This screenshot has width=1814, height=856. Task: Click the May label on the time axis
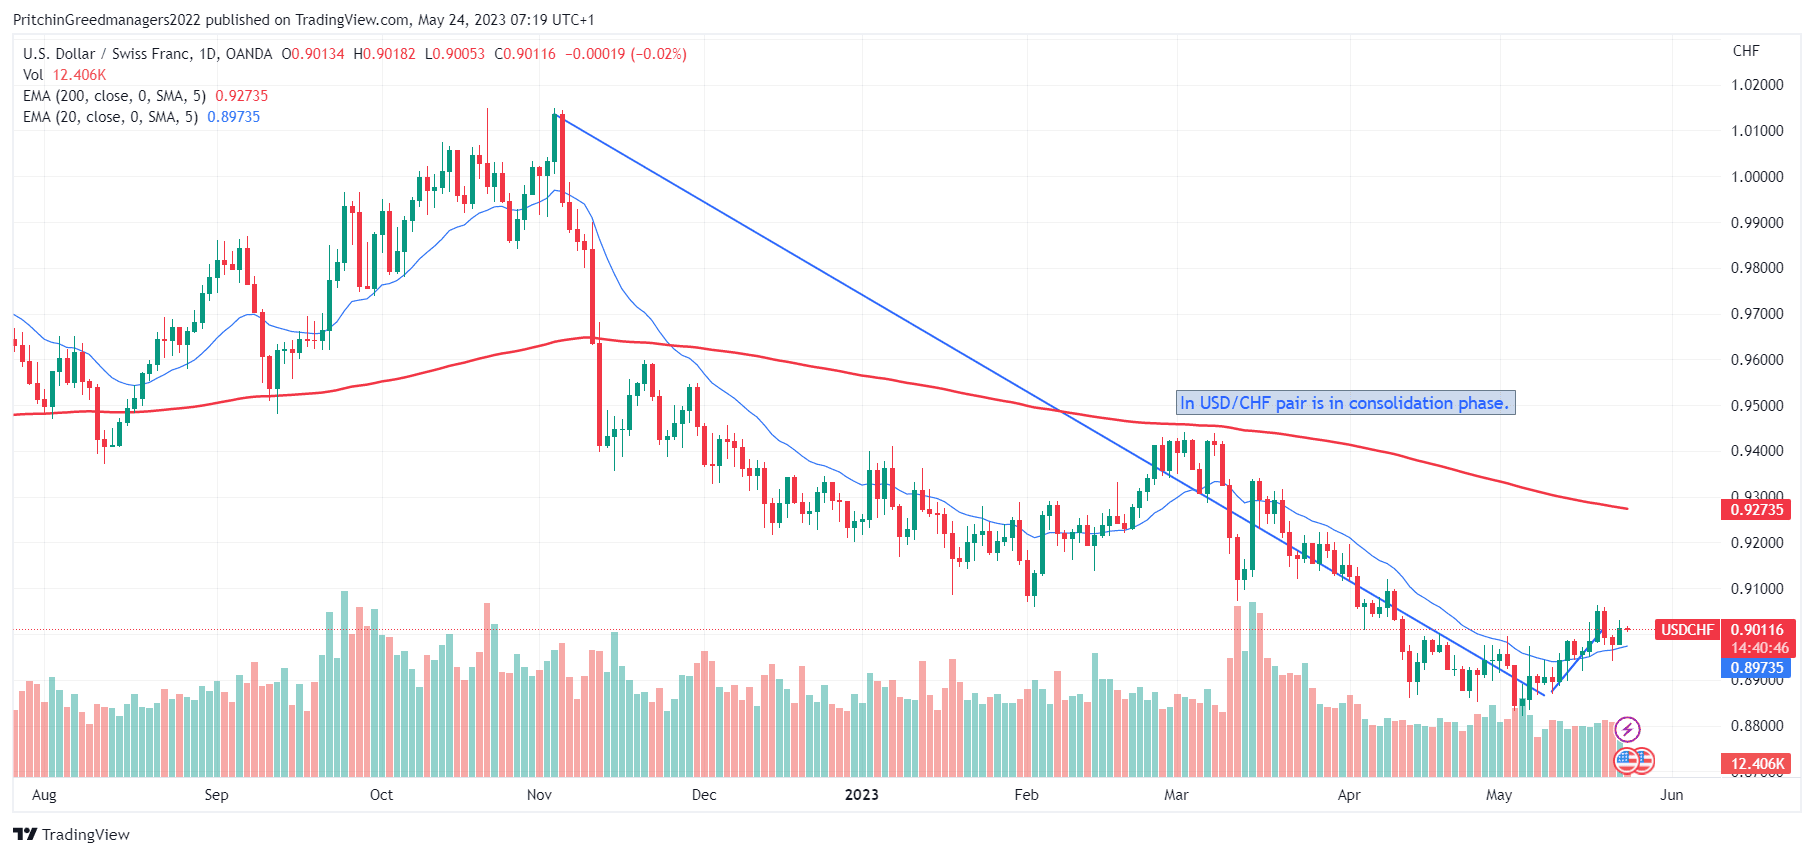tap(1499, 795)
